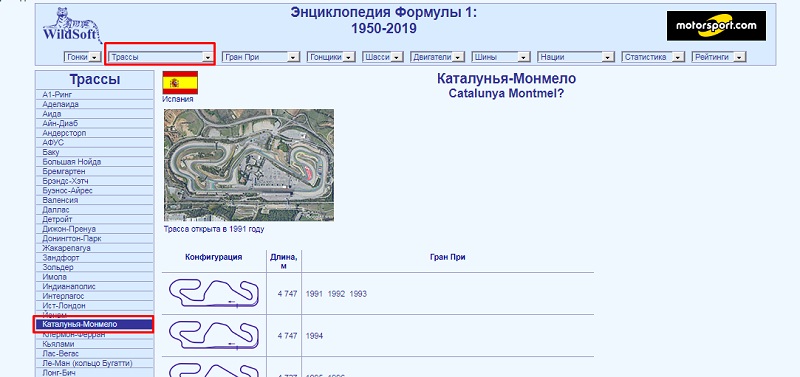Open the Баку track entry

pyautogui.click(x=94, y=152)
